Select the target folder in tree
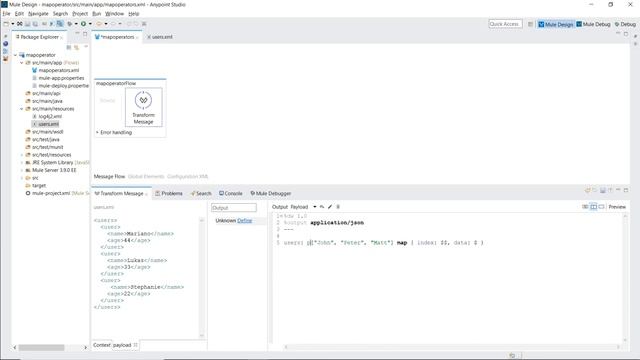 39,186
